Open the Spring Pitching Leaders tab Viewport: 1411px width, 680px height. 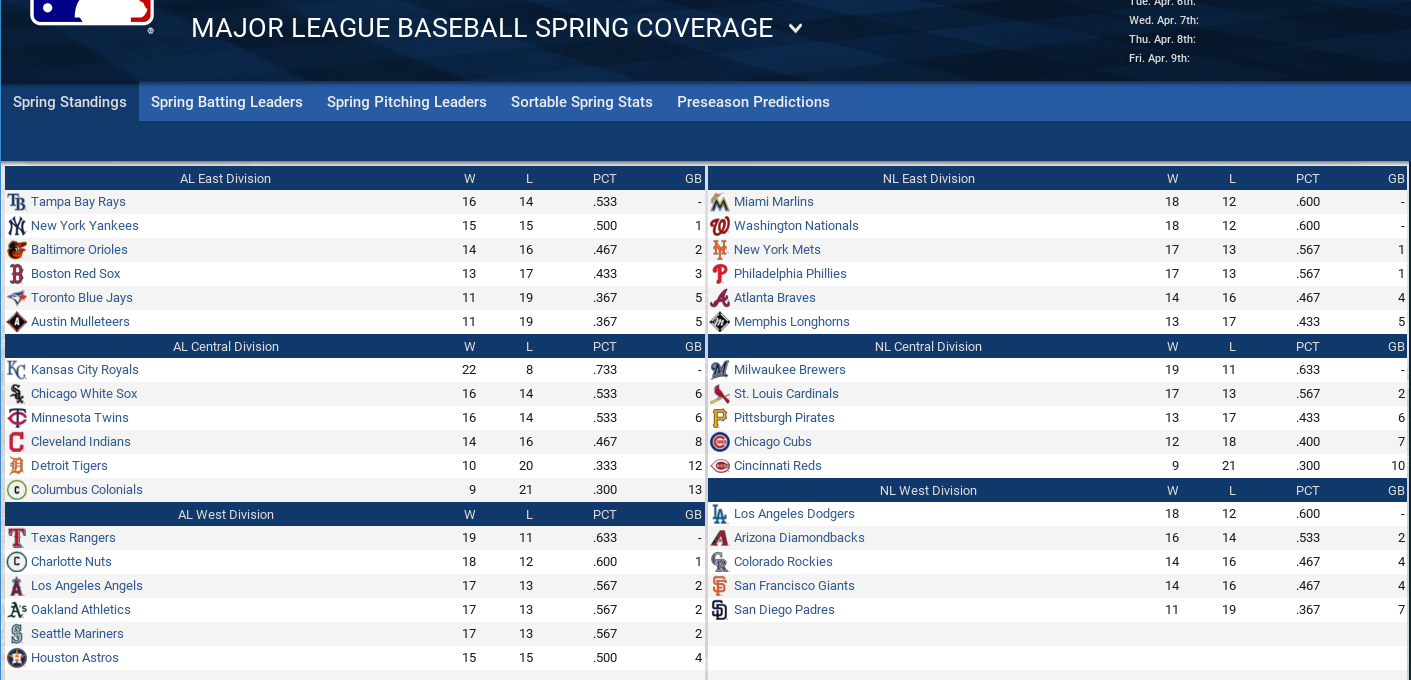(407, 102)
